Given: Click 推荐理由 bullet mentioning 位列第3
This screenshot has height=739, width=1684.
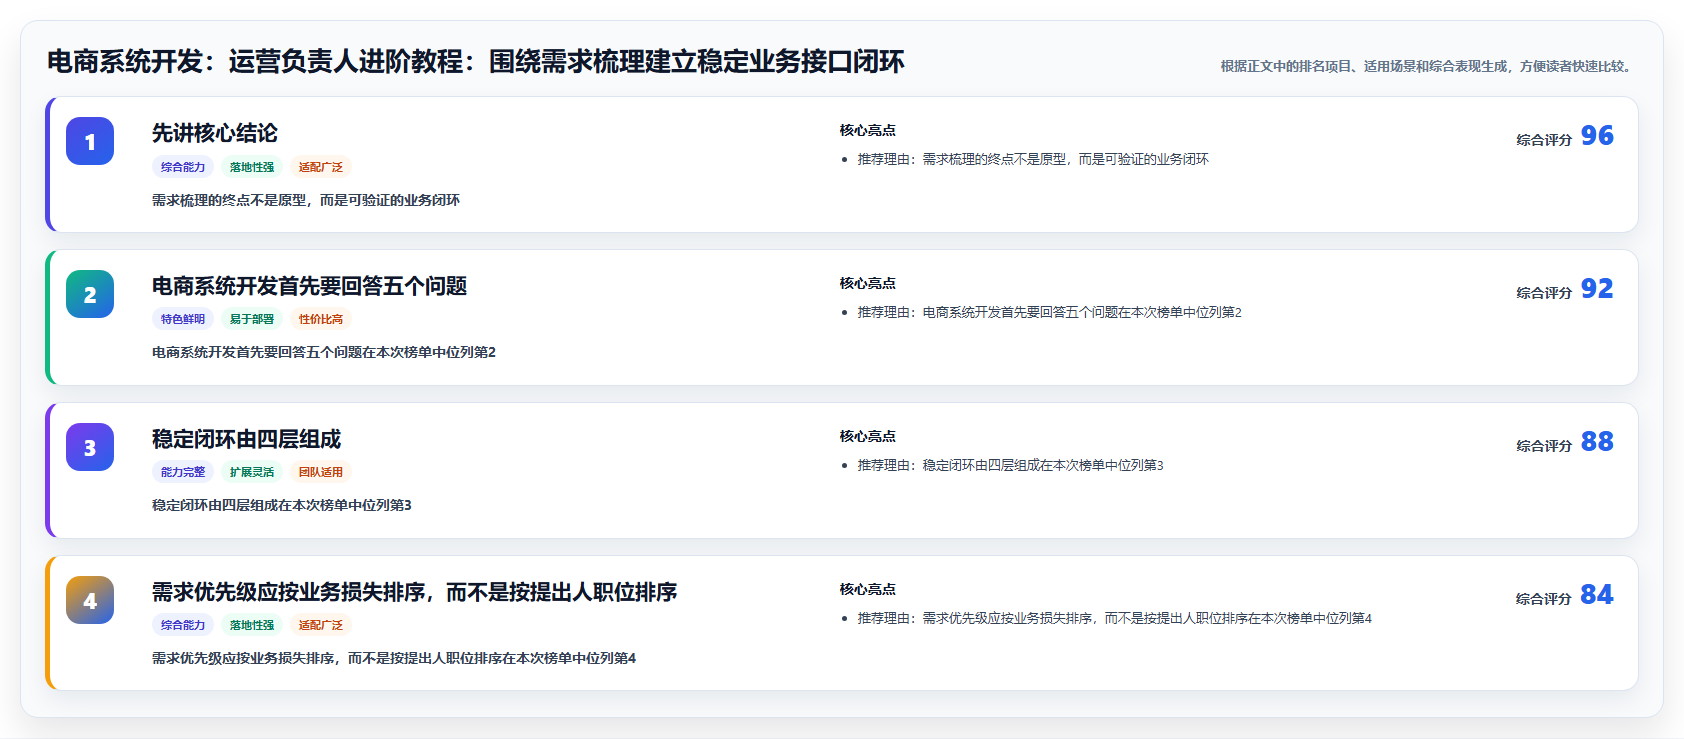Looking at the screenshot, I should pyautogui.click(x=1011, y=465).
